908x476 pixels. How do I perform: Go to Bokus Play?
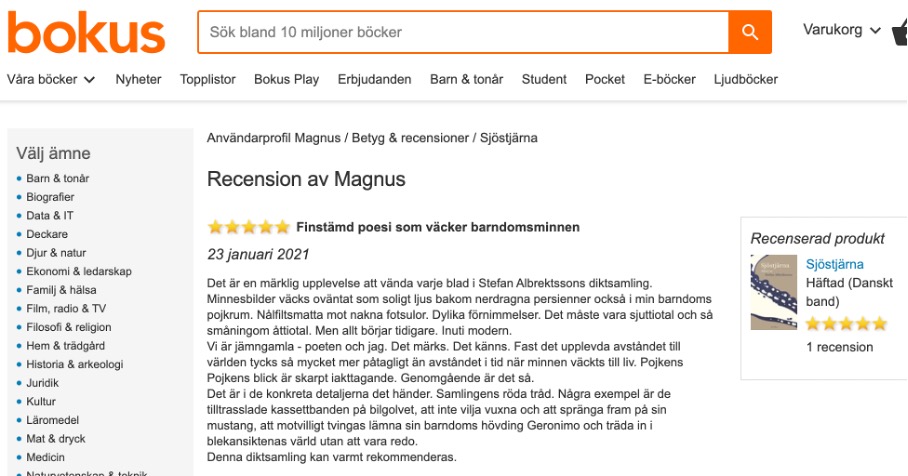[x=286, y=79]
